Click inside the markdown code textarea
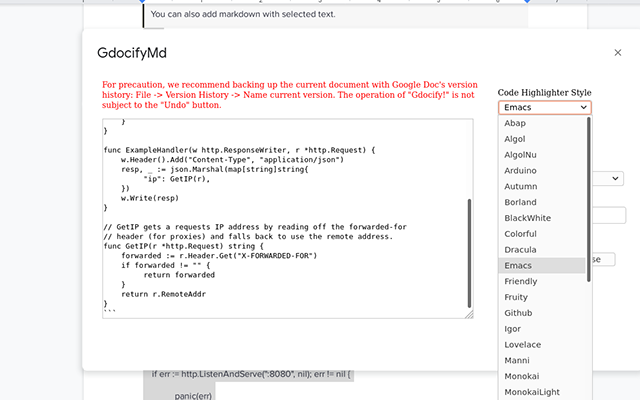This screenshot has width=640, height=400. pos(287,218)
